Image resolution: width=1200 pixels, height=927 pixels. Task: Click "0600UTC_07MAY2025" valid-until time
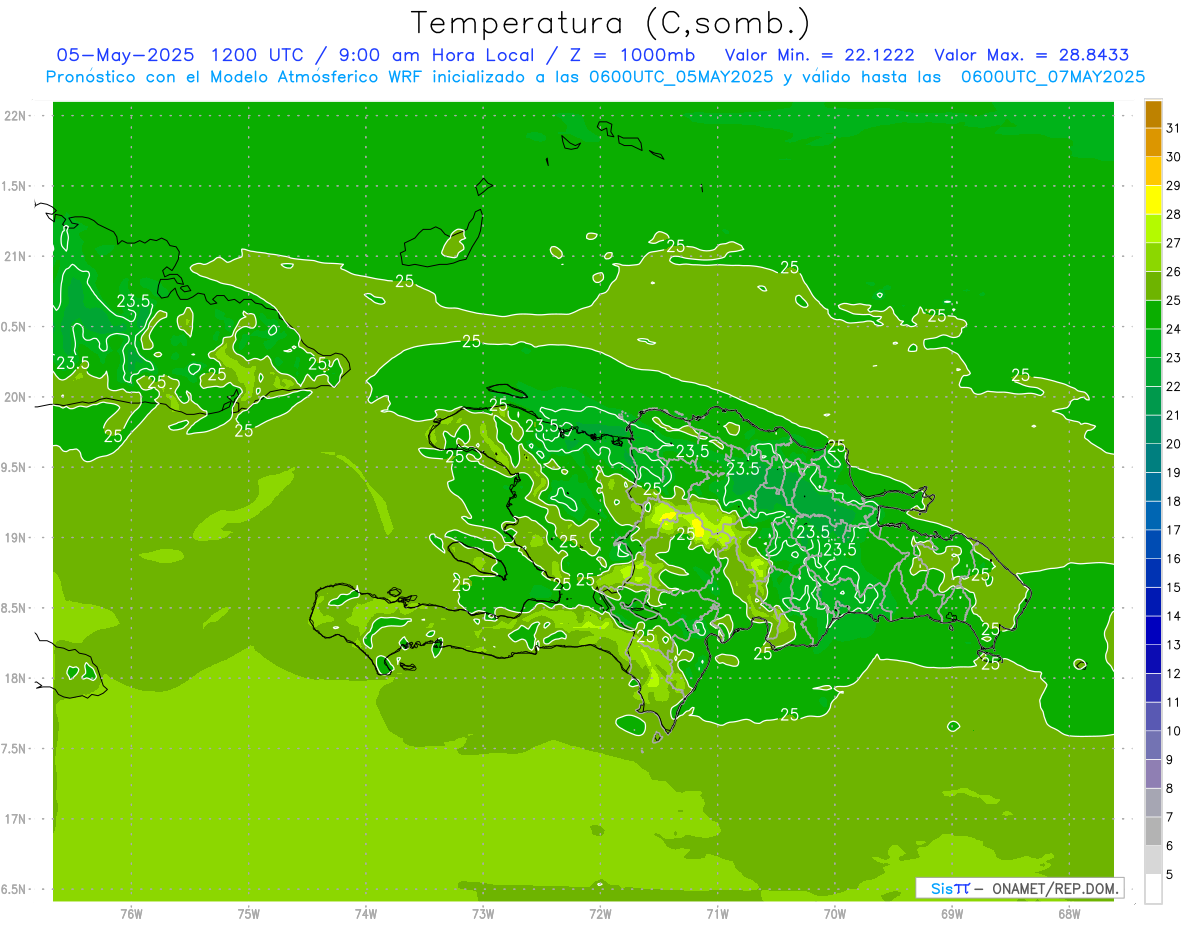1053,76
